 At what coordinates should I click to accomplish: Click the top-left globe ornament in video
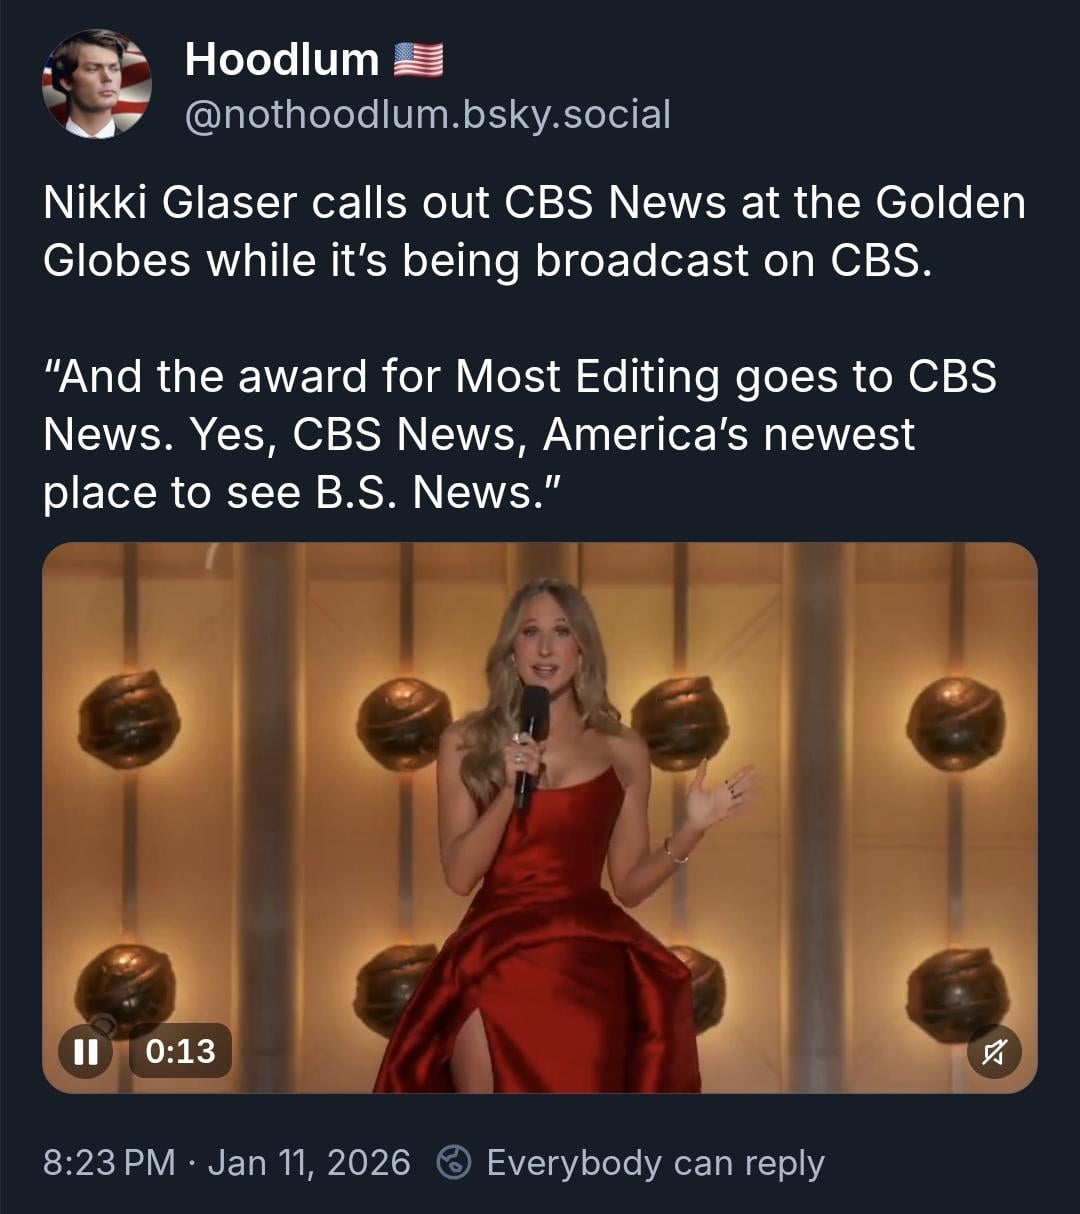(129, 718)
